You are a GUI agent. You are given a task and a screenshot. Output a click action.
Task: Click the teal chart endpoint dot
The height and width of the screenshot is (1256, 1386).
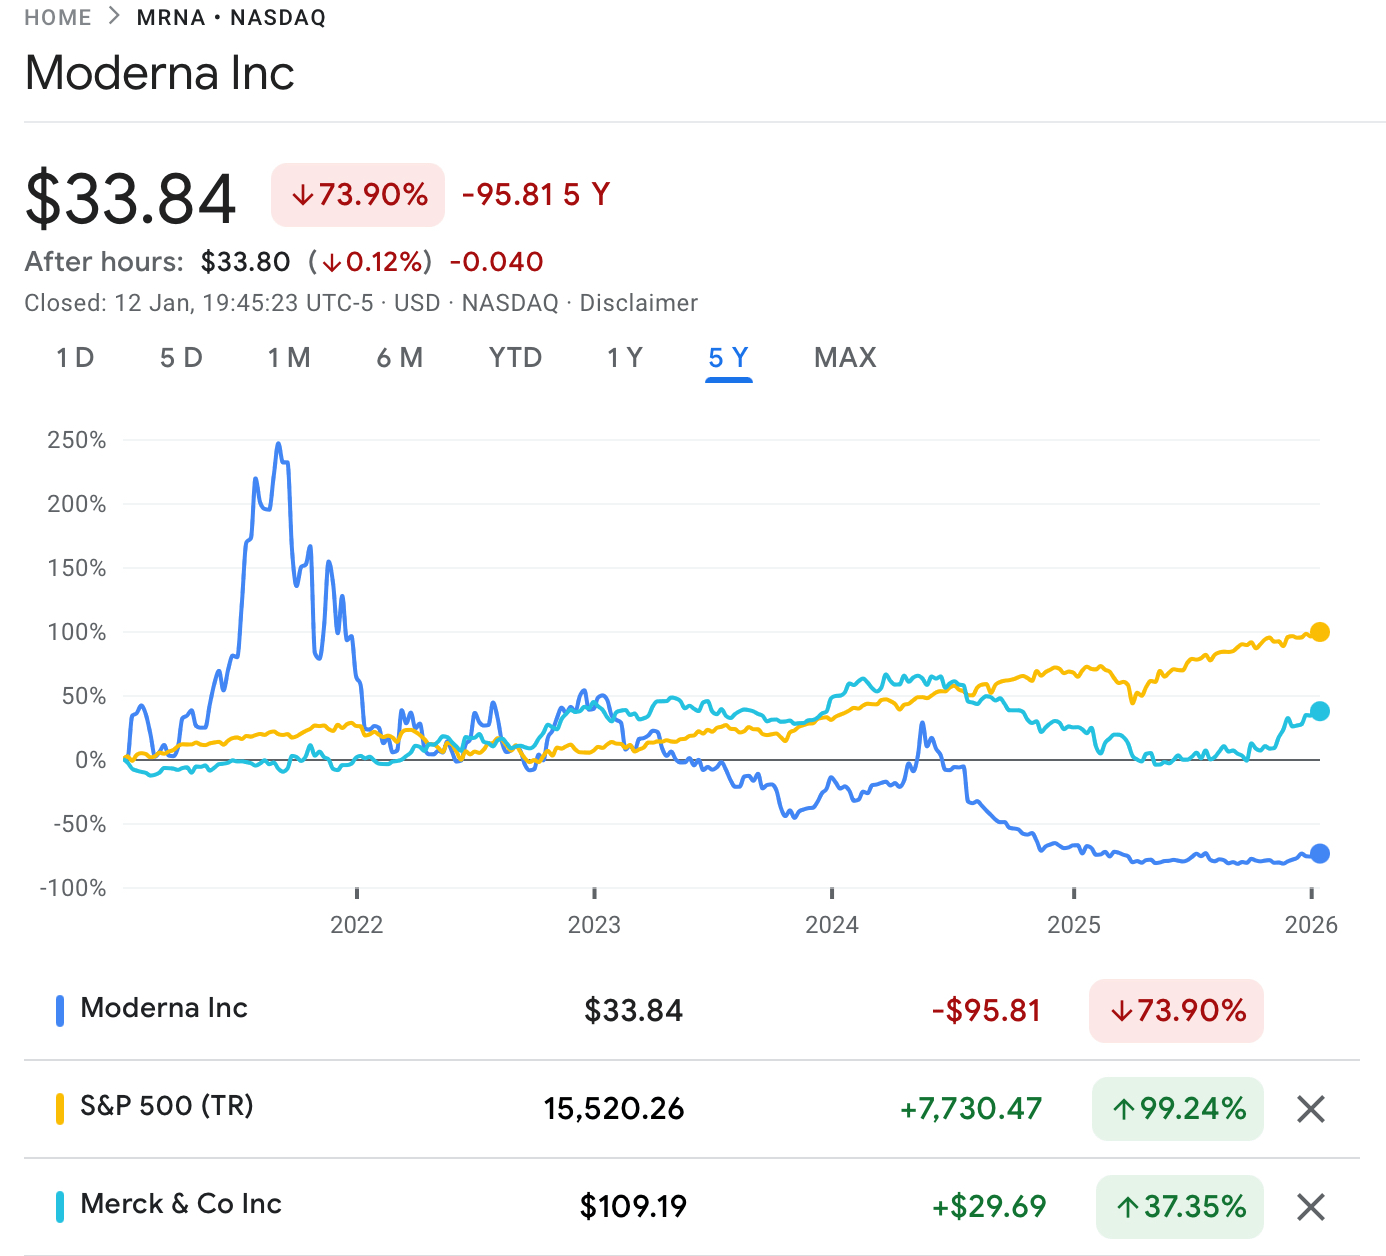click(1318, 712)
